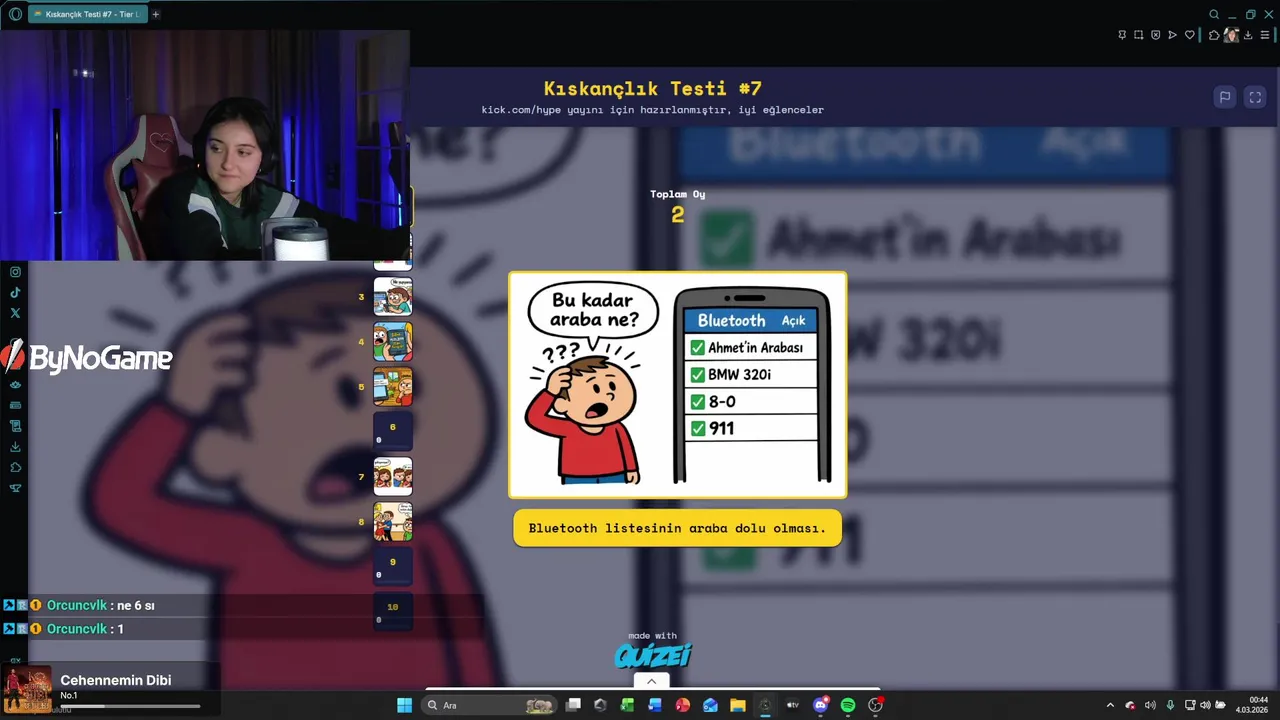Open Spotify from the taskbar
The image size is (1280, 720).
tap(848, 705)
